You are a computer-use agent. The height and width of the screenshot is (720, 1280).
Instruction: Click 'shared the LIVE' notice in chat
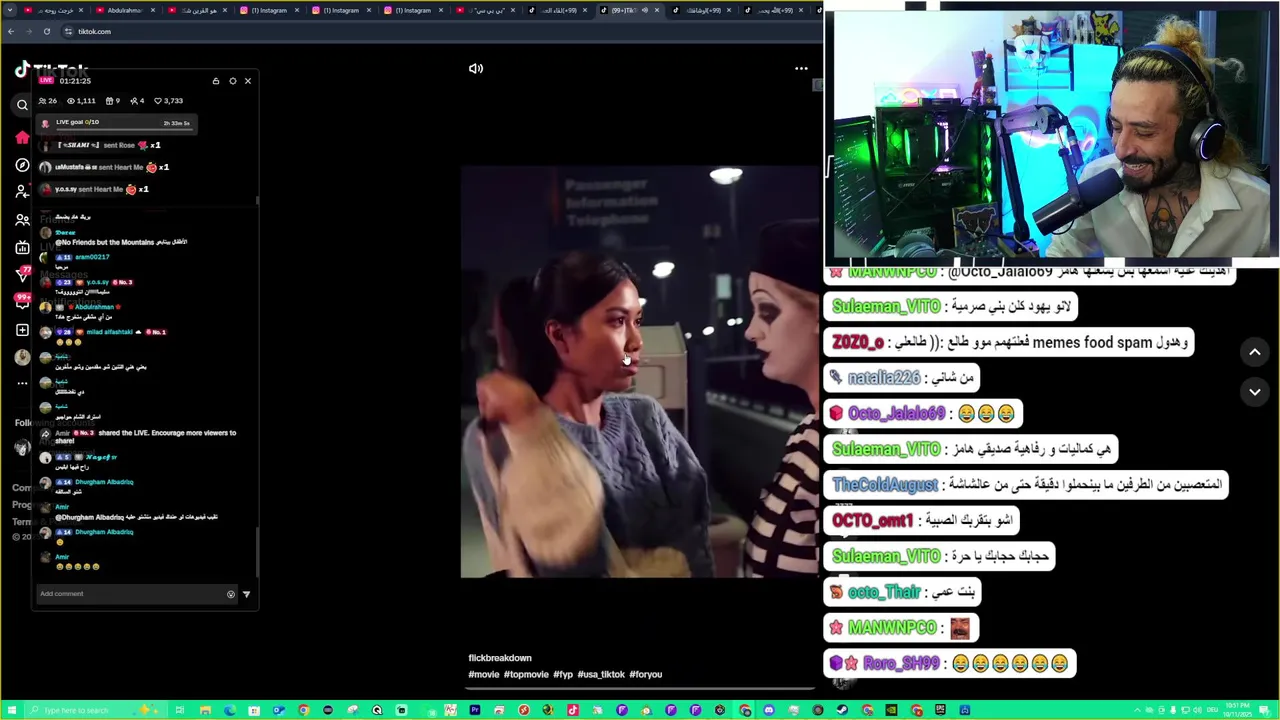tap(145, 436)
